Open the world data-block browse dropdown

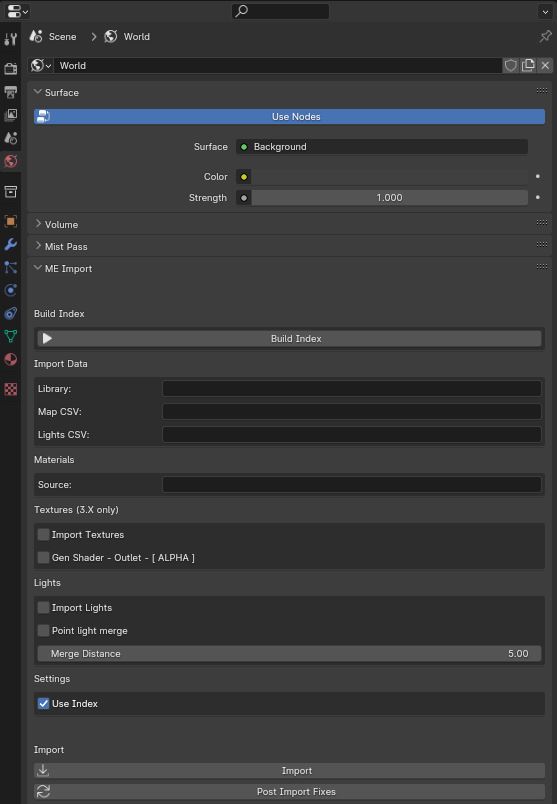coord(41,66)
